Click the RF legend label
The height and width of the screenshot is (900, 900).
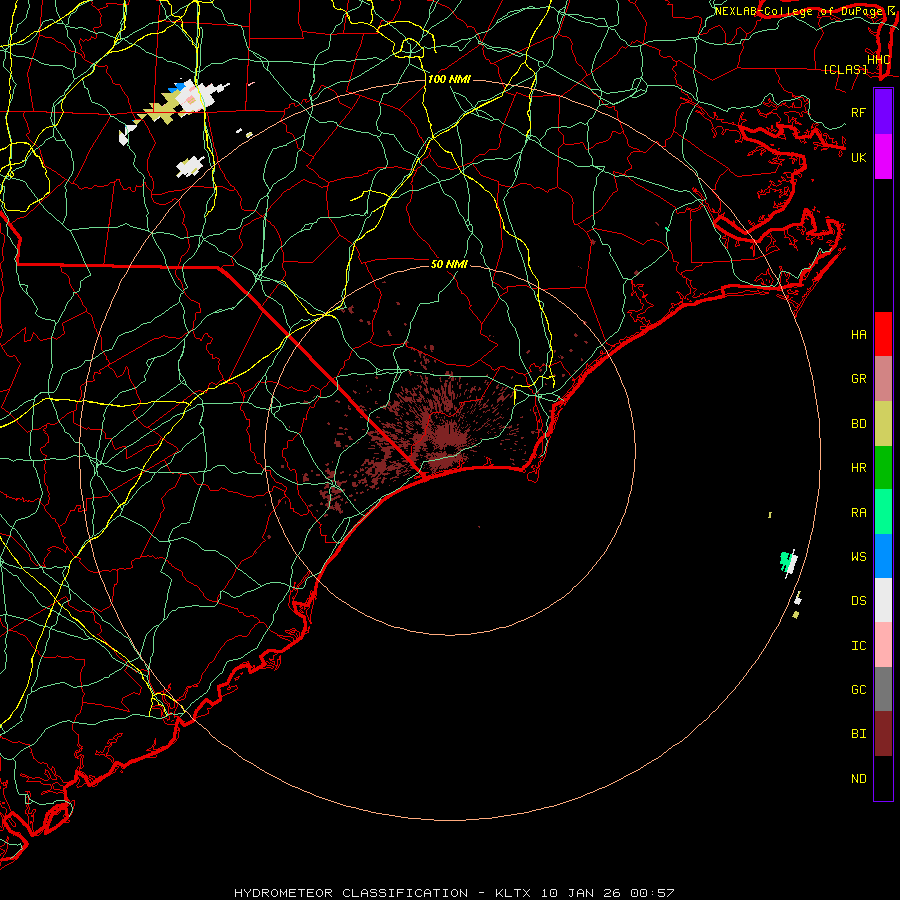click(858, 112)
